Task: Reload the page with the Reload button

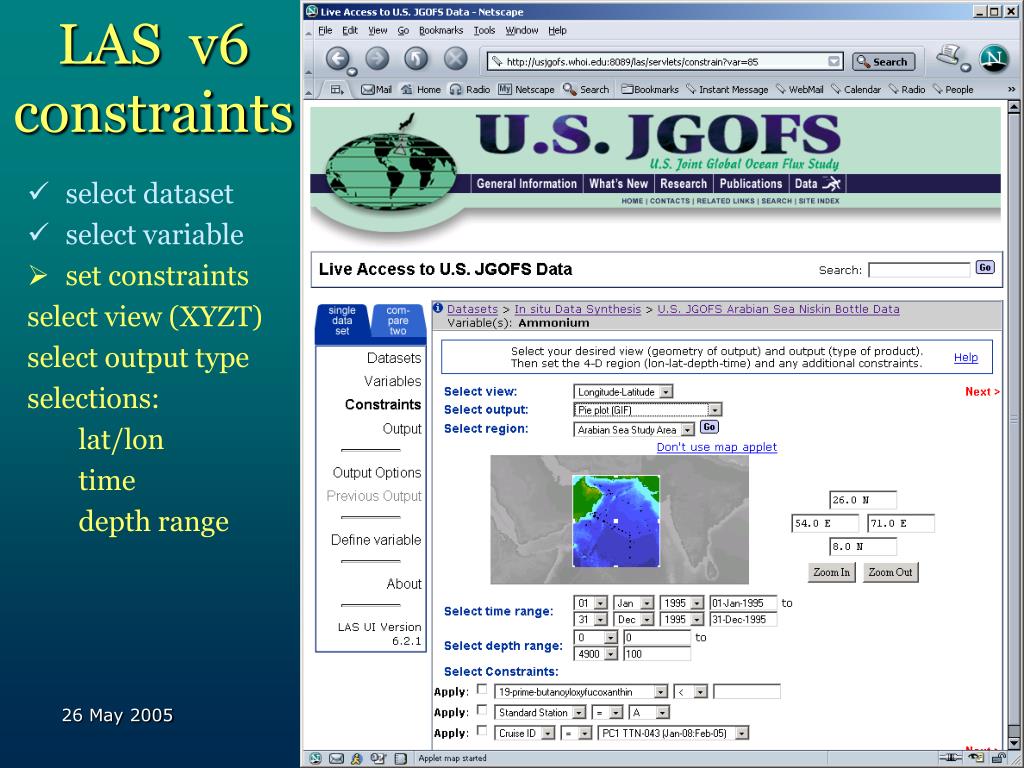Action: (x=416, y=59)
